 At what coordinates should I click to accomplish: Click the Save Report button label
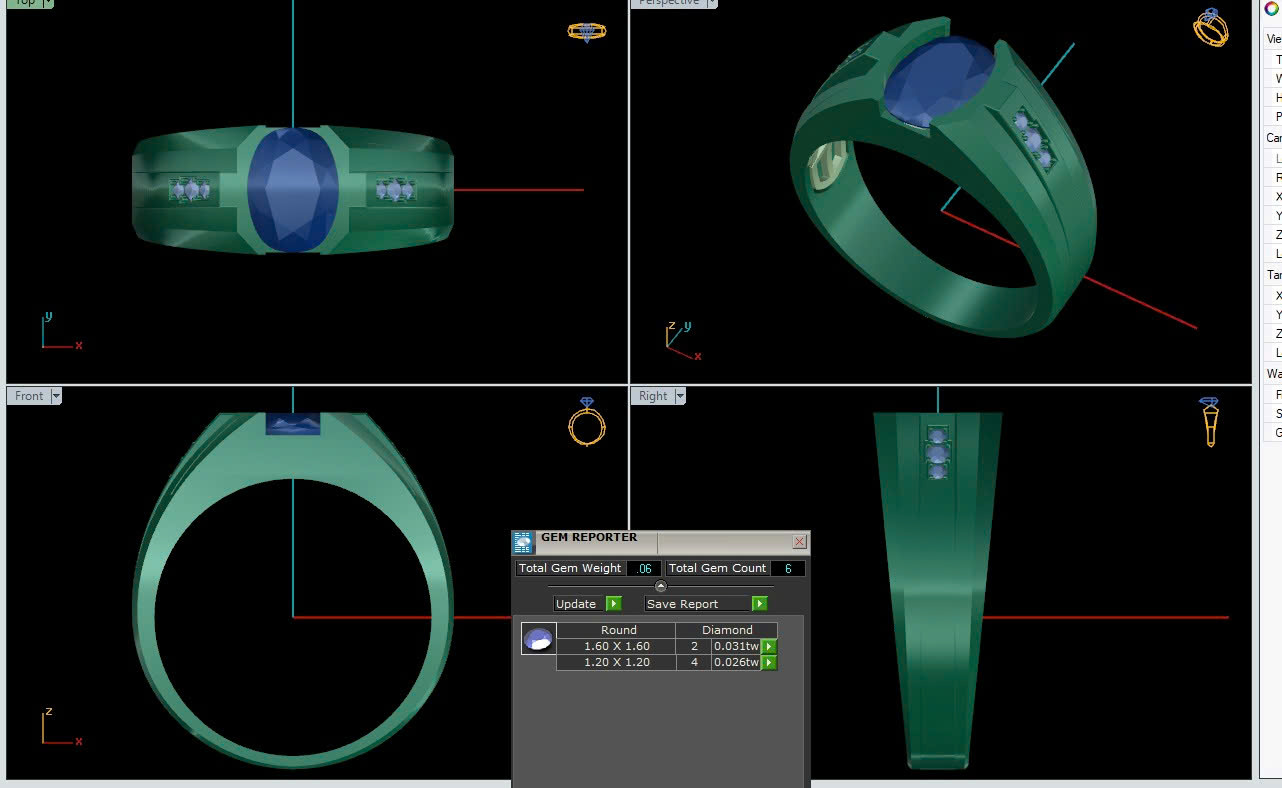[683, 604]
